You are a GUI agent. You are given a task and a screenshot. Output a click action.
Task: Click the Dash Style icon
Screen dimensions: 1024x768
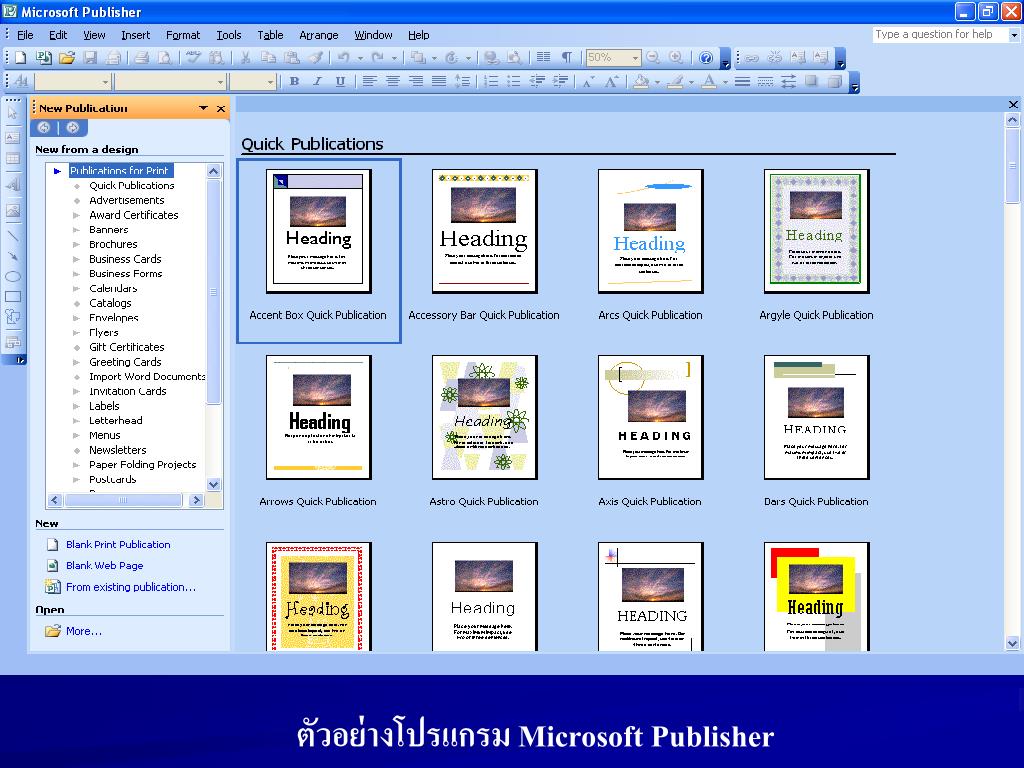tap(765, 82)
